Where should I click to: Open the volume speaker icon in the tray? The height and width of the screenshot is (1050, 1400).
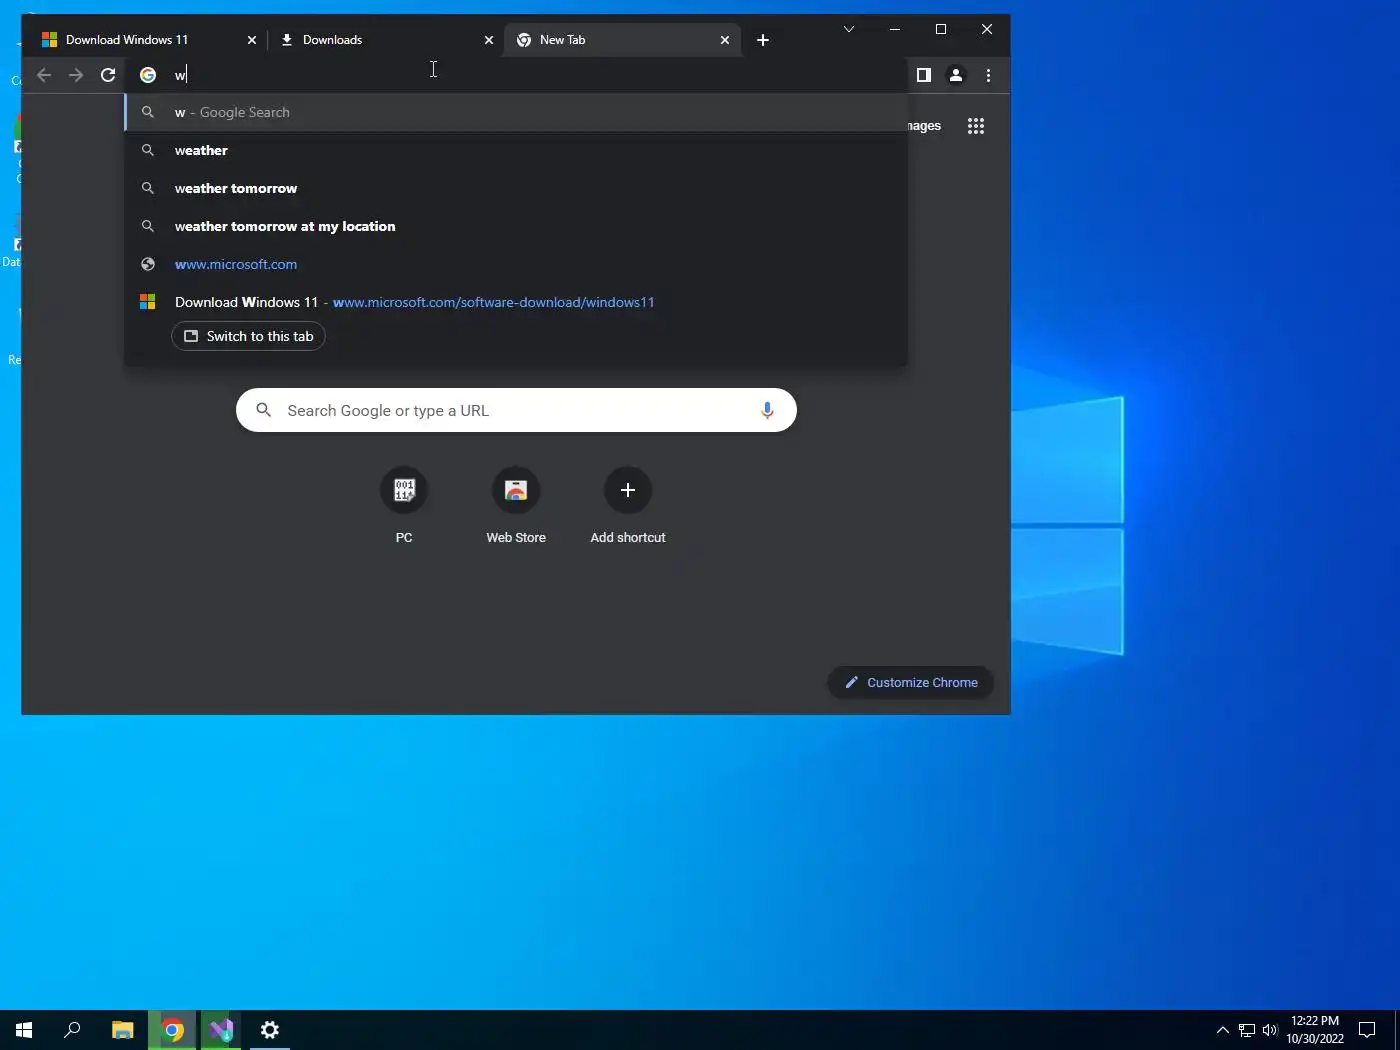click(x=1270, y=1030)
